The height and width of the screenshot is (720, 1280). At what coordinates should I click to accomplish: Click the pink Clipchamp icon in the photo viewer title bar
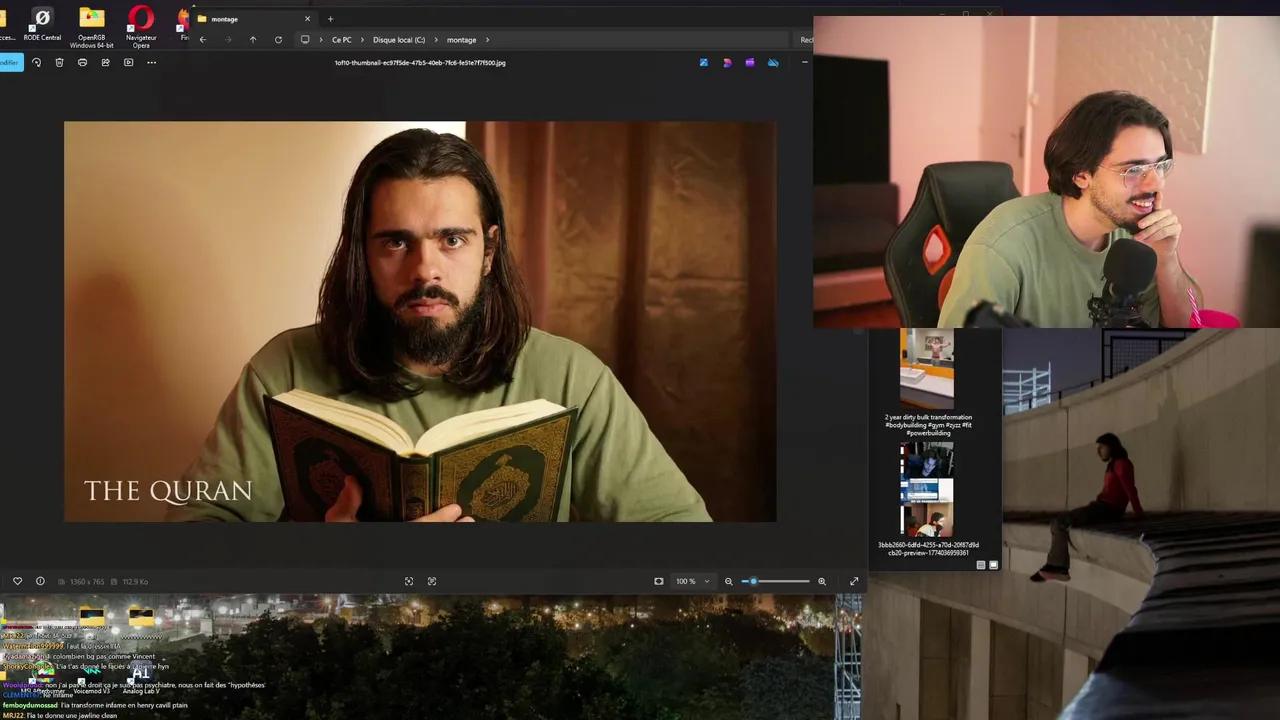pyautogui.click(x=727, y=62)
